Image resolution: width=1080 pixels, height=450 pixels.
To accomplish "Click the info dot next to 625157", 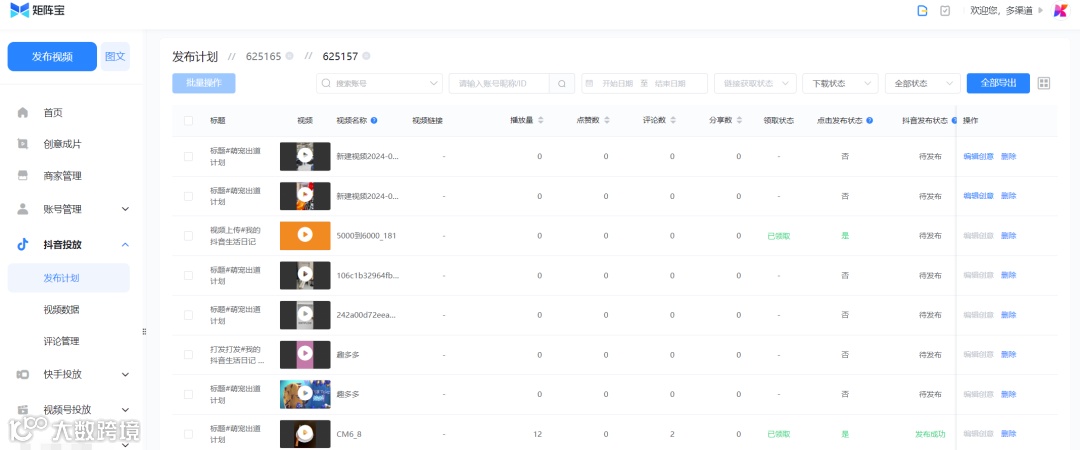I will click(x=366, y=56).
